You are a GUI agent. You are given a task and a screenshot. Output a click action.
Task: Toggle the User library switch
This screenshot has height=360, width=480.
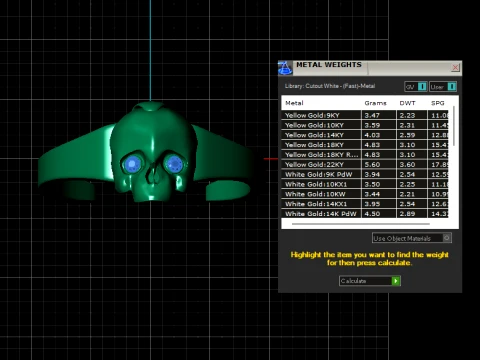(443, 87)
